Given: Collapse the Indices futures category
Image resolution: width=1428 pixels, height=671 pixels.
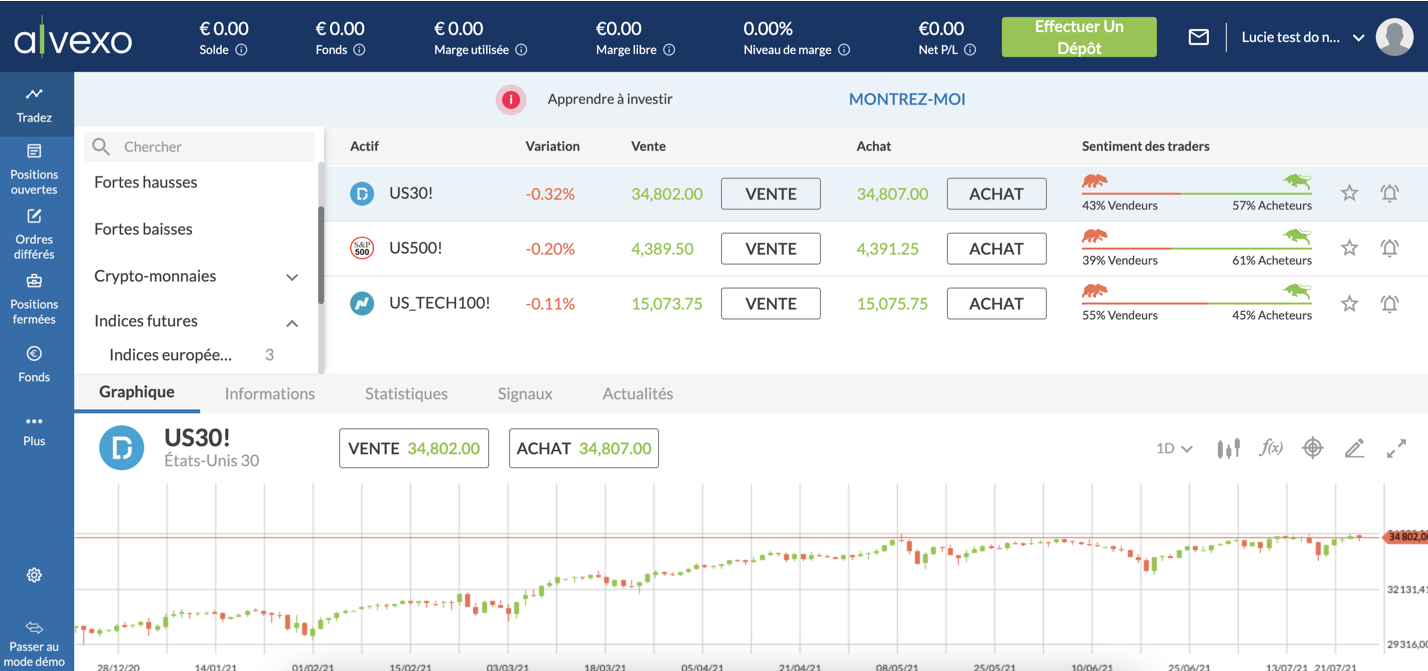Looking at the screenshot, I should tap(292, 322).
